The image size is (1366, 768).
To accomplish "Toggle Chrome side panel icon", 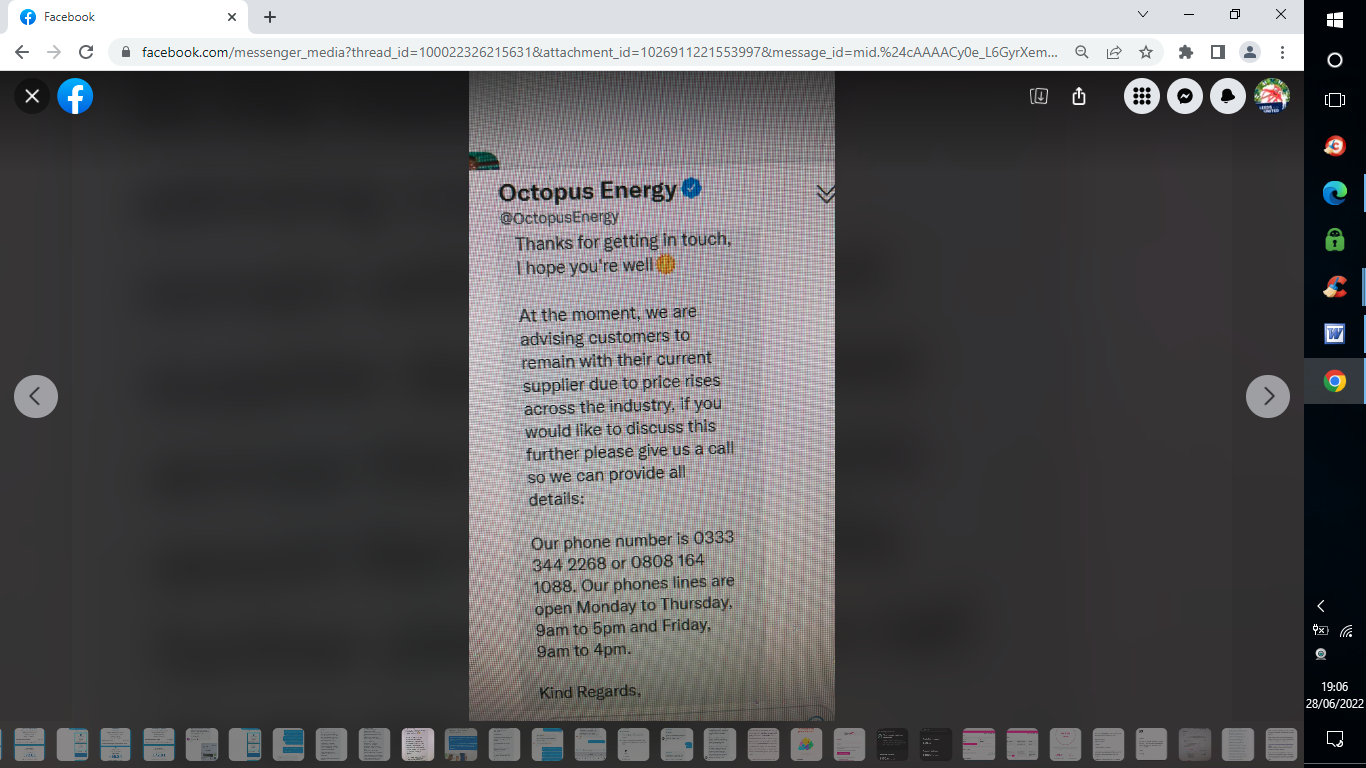I will pos(1218,52).
